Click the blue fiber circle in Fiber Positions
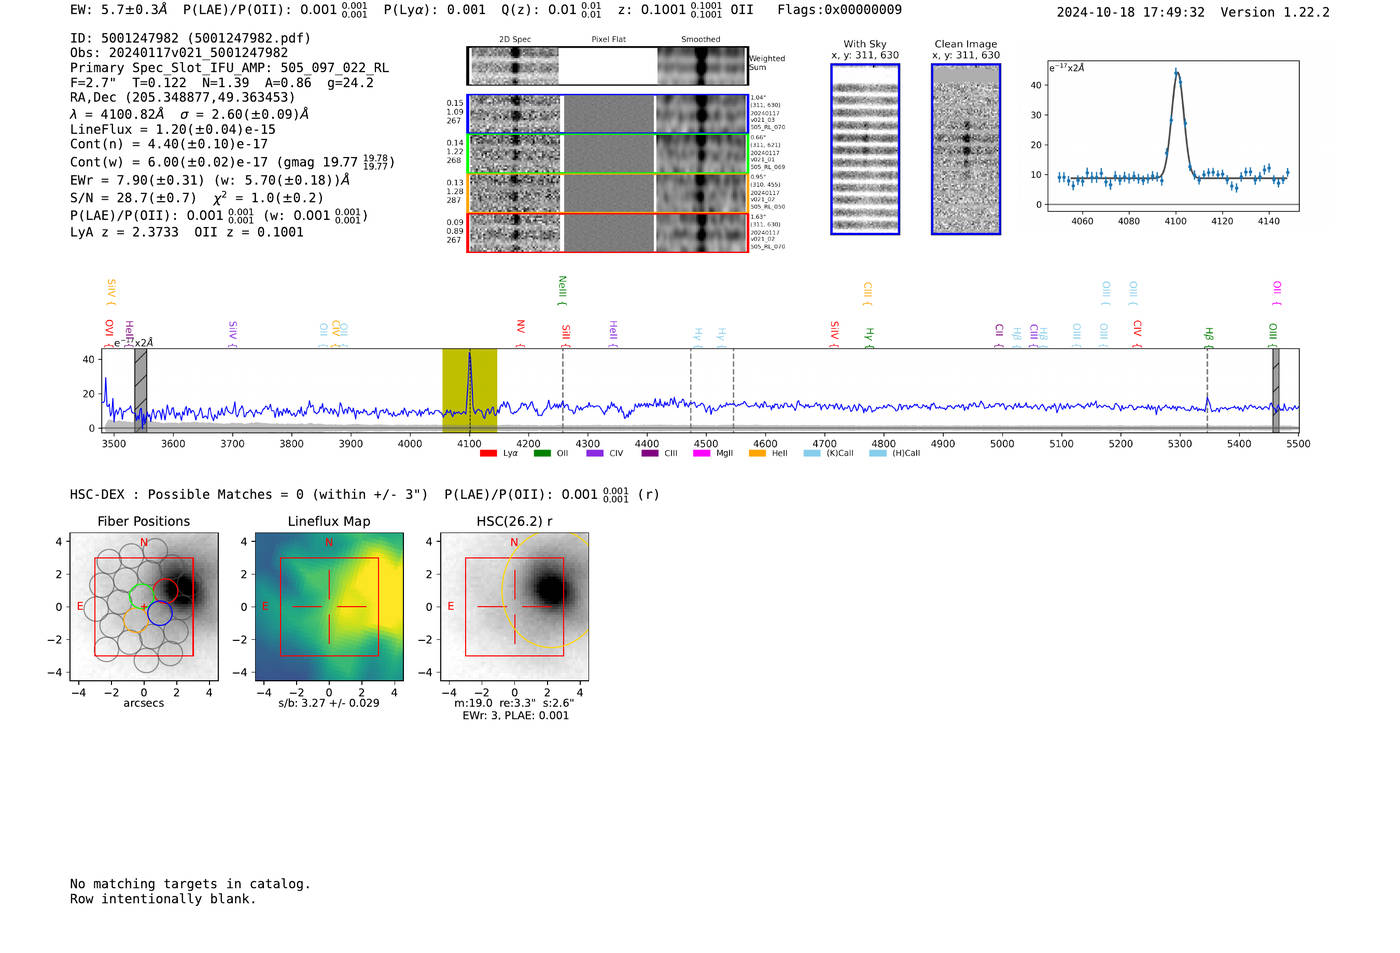 click(x=160, y=613)
